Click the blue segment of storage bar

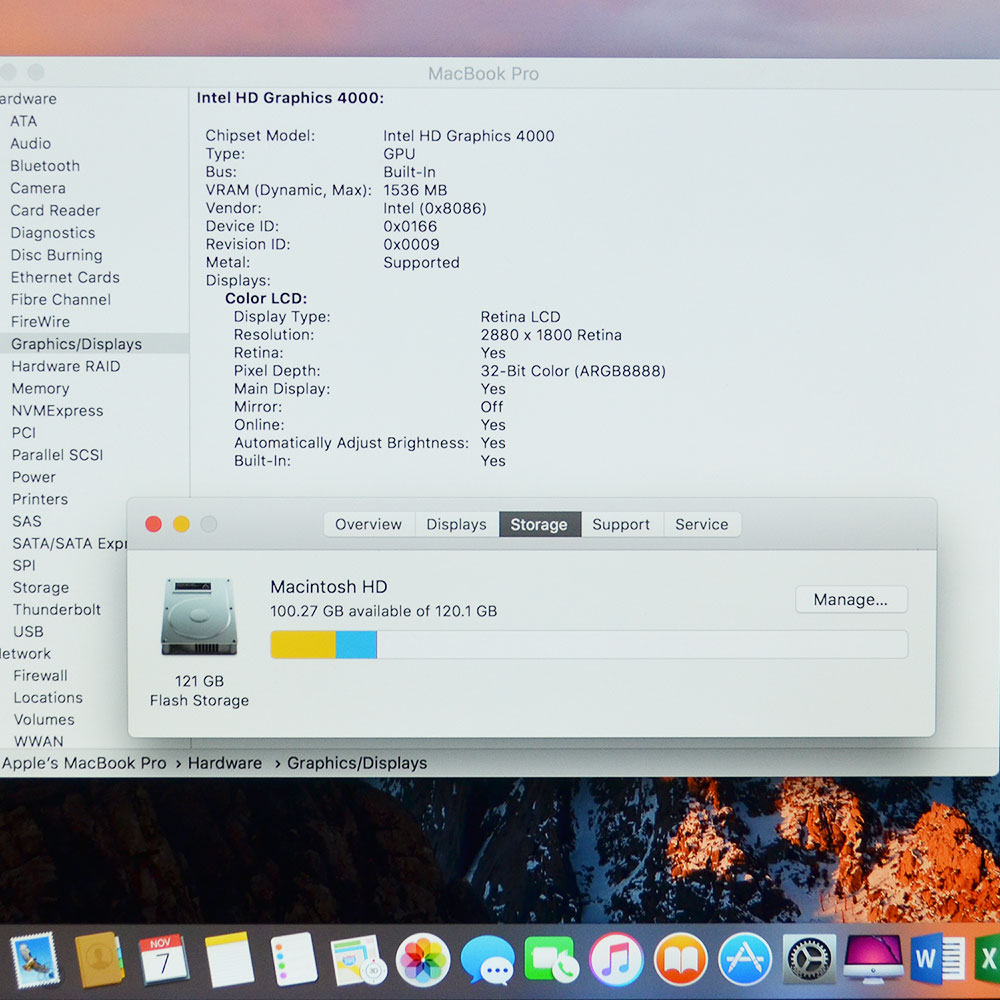[356, 645]
